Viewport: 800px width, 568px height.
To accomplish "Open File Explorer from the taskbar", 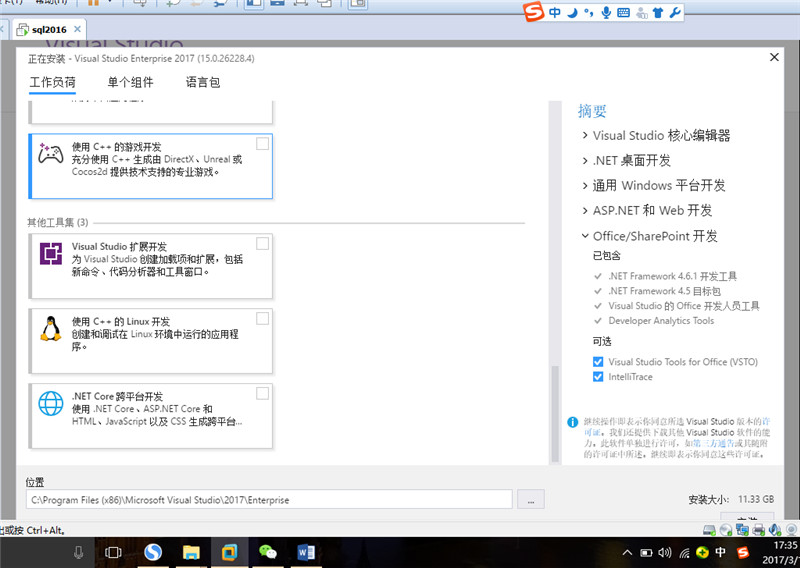I will pos(191,552).
